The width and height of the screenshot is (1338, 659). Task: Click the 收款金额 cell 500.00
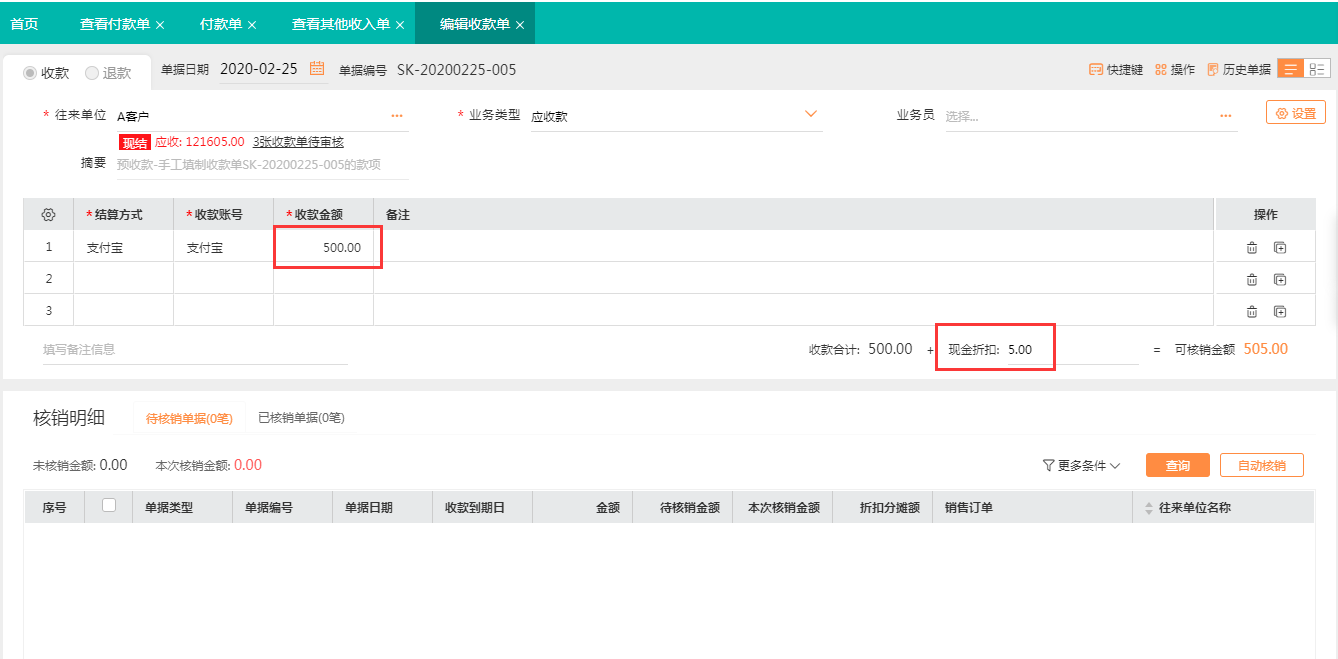[324, 247]
